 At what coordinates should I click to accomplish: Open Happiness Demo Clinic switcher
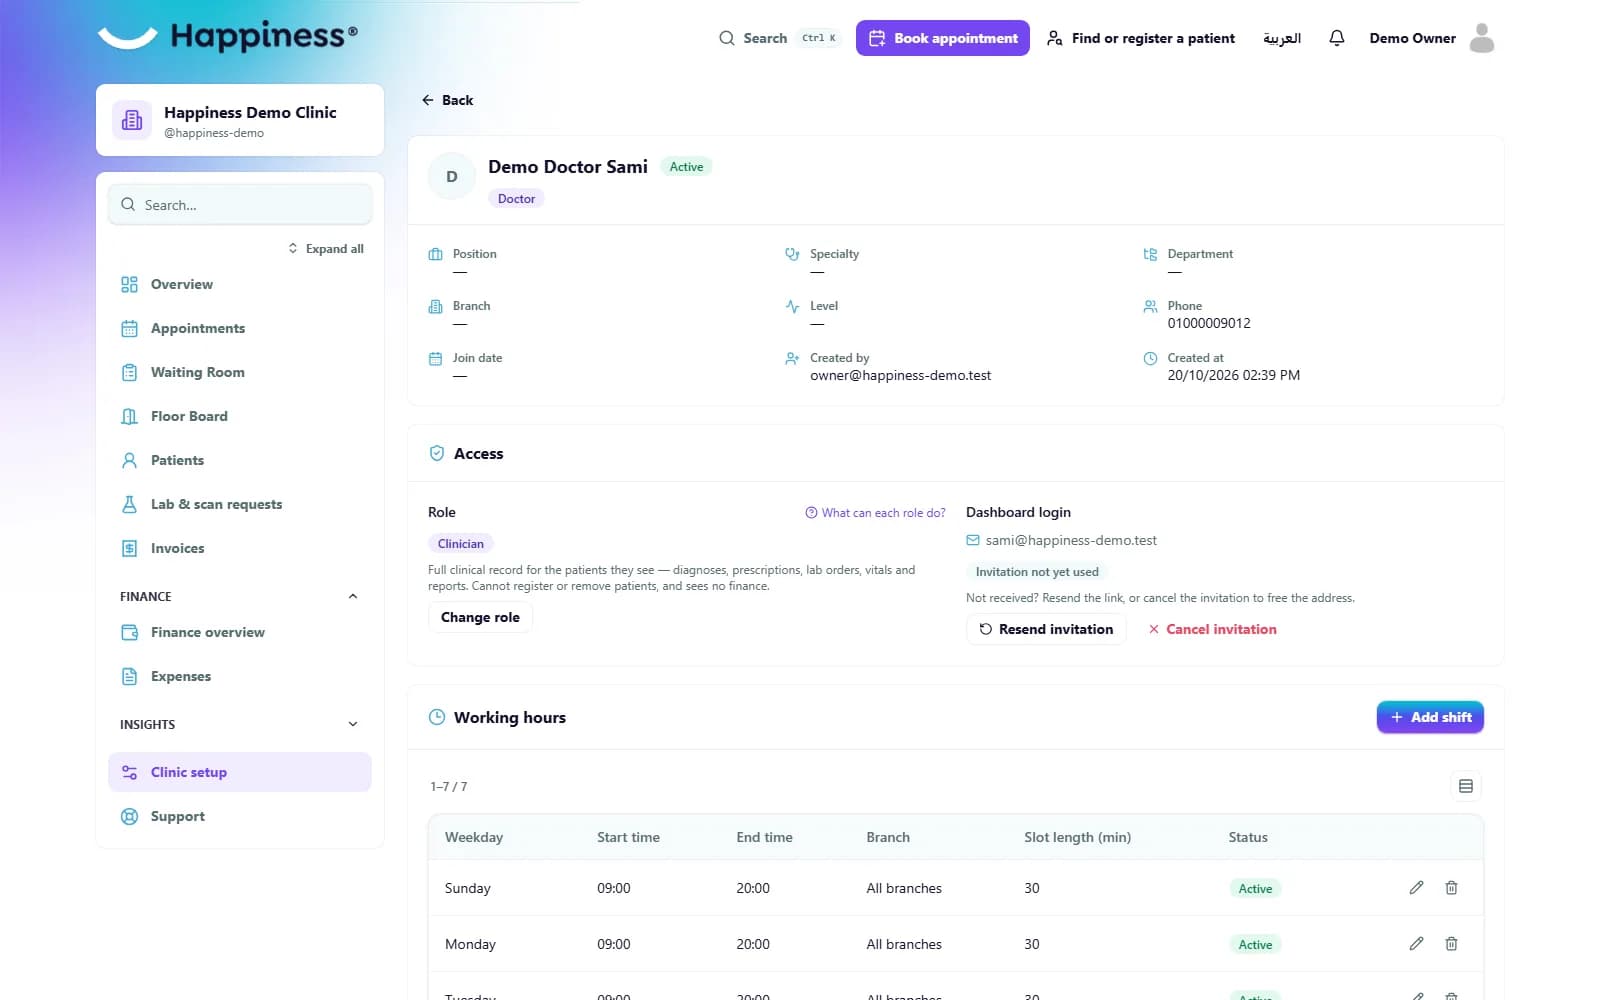pyautogui.click(x=240, y=120)
